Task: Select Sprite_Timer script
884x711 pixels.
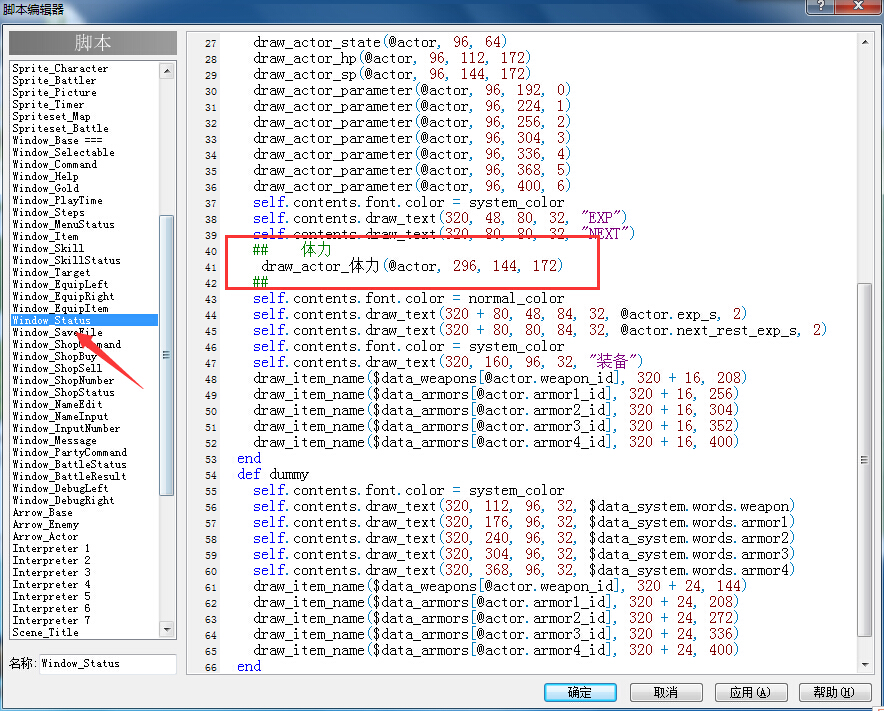Action: [x=48, y=104]
